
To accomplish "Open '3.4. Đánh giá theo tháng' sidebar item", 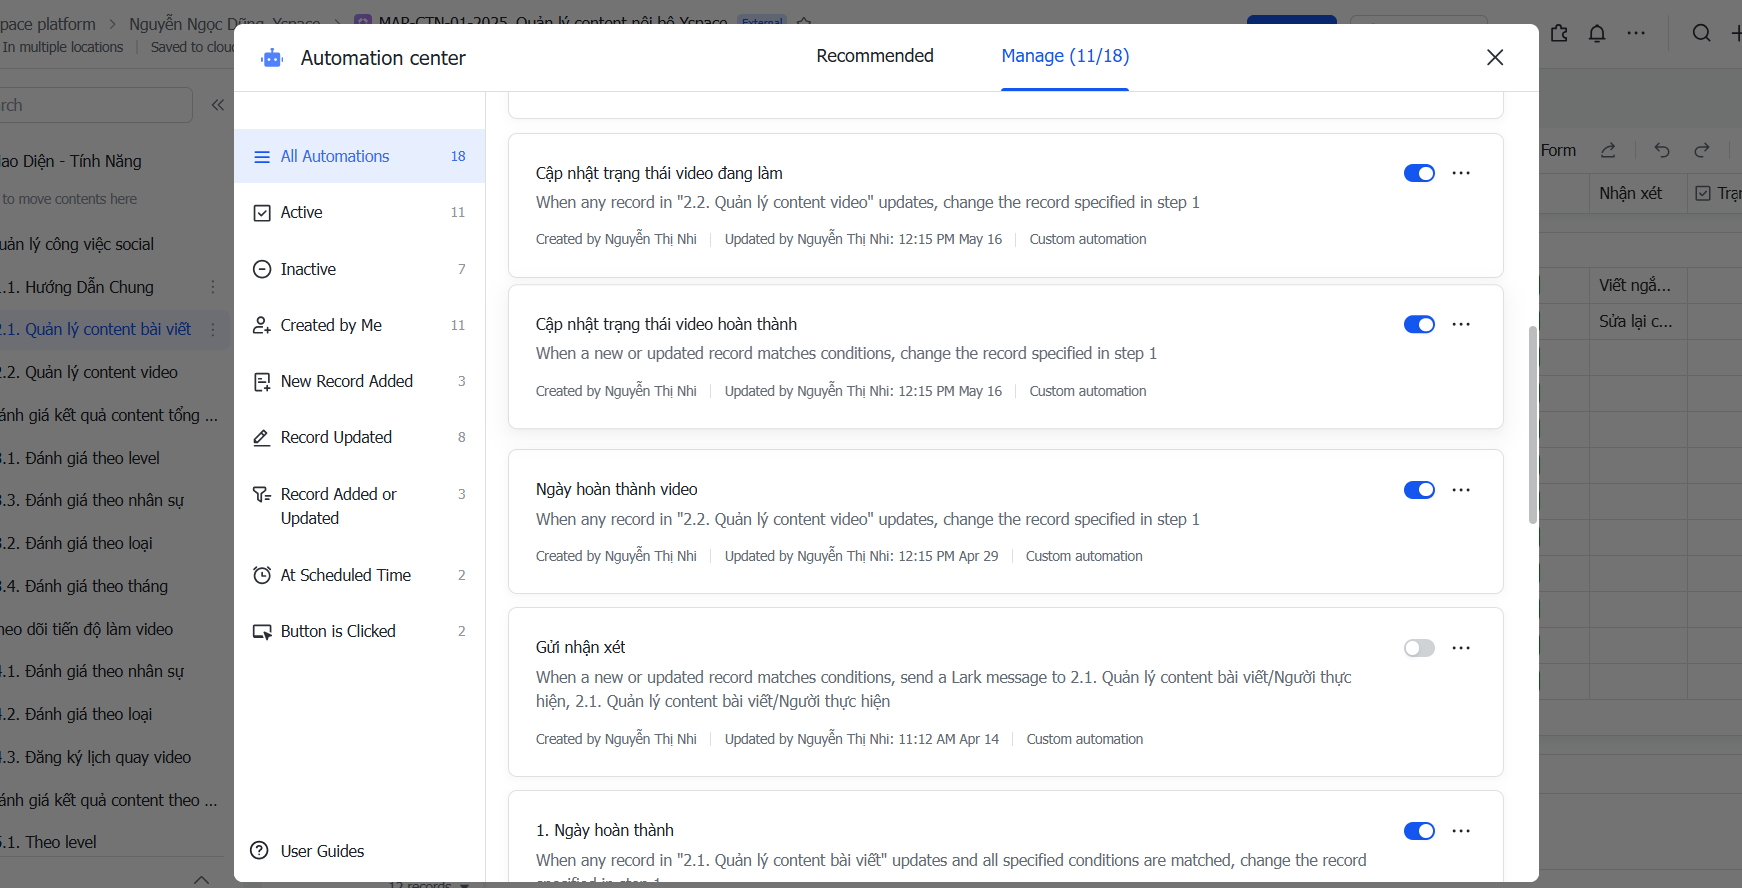I will (84, 586).
